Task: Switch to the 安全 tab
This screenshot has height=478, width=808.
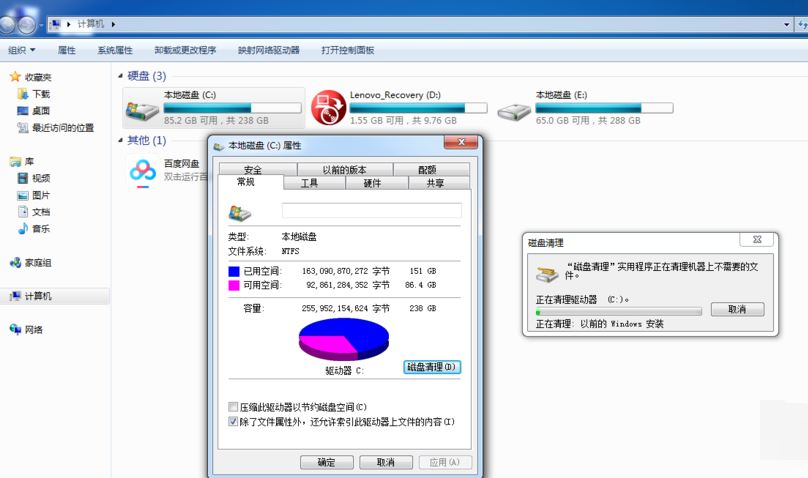Action: pos(252,170)
